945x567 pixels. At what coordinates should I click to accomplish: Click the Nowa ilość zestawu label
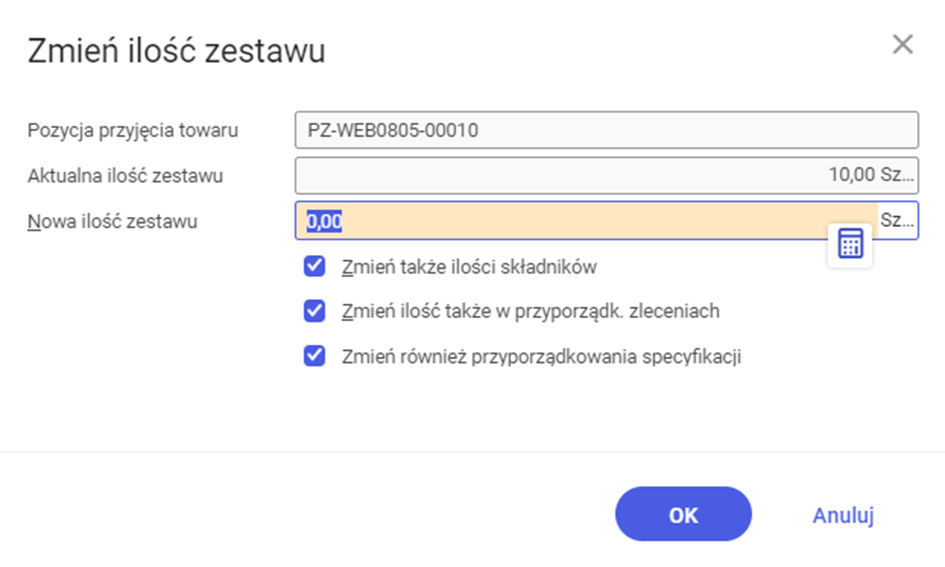[x=112, y=222]
